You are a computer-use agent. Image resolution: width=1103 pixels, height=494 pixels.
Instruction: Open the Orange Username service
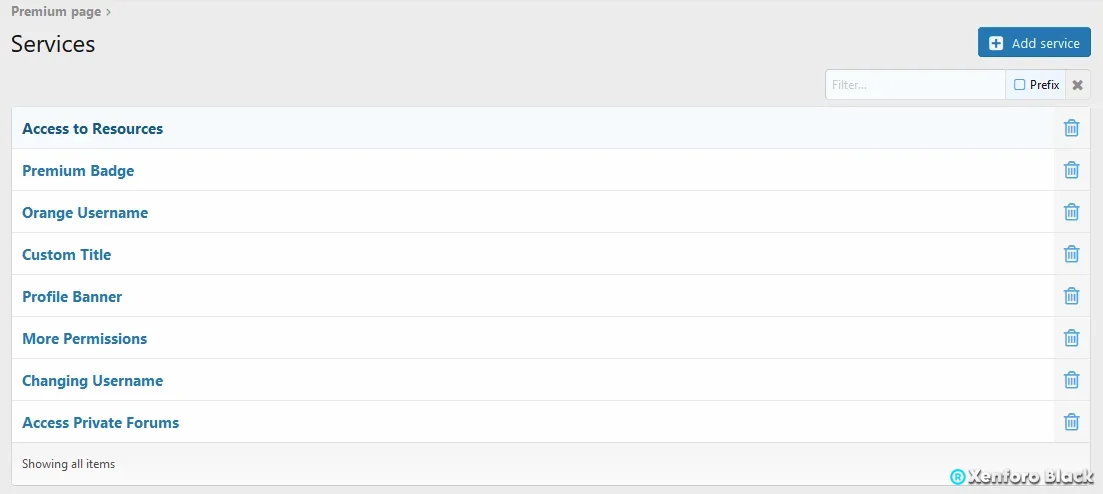(85, 213)
